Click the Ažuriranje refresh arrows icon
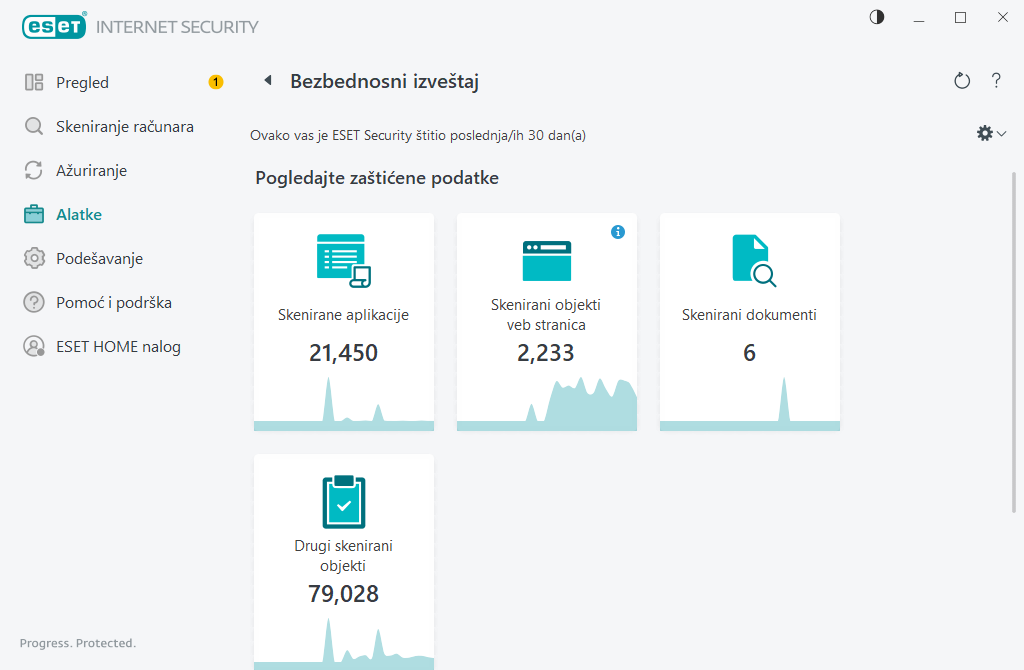This screenshot has height=670, width=1024. [34, 170]
